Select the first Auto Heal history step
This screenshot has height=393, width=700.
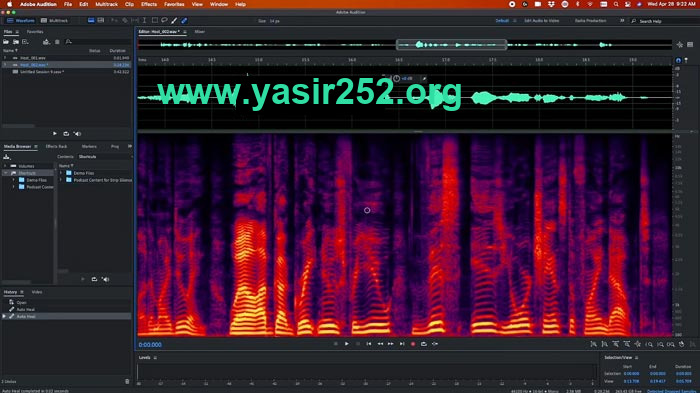click(x=25, y=309)
